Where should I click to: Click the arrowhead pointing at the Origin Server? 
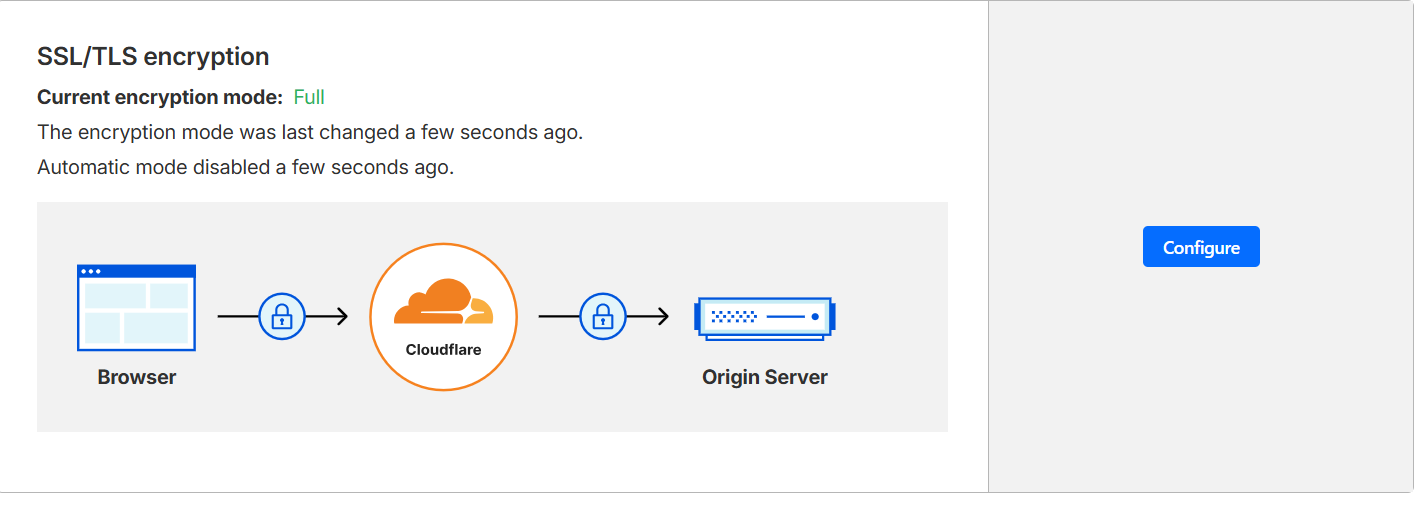coord(663,317)
